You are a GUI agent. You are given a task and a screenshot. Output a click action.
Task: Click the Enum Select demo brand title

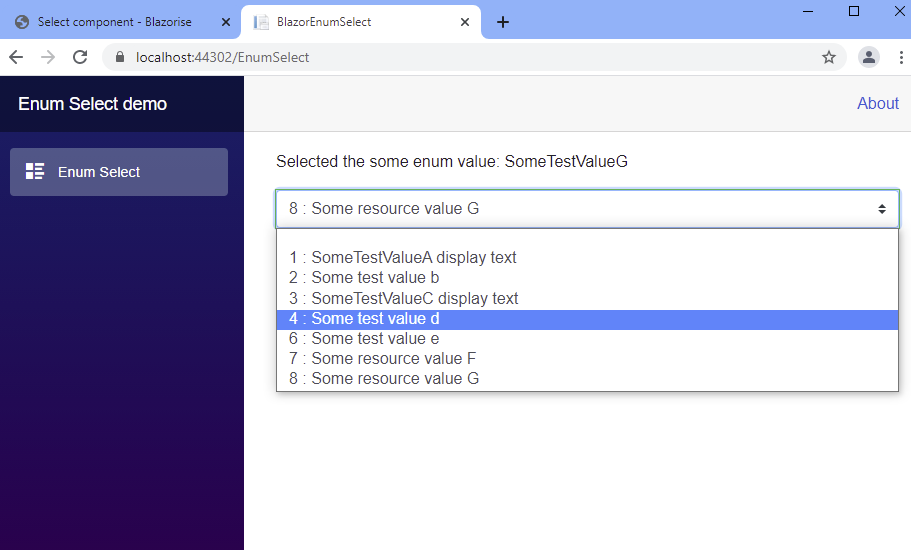pyautogui.click(x=92, y=104)
